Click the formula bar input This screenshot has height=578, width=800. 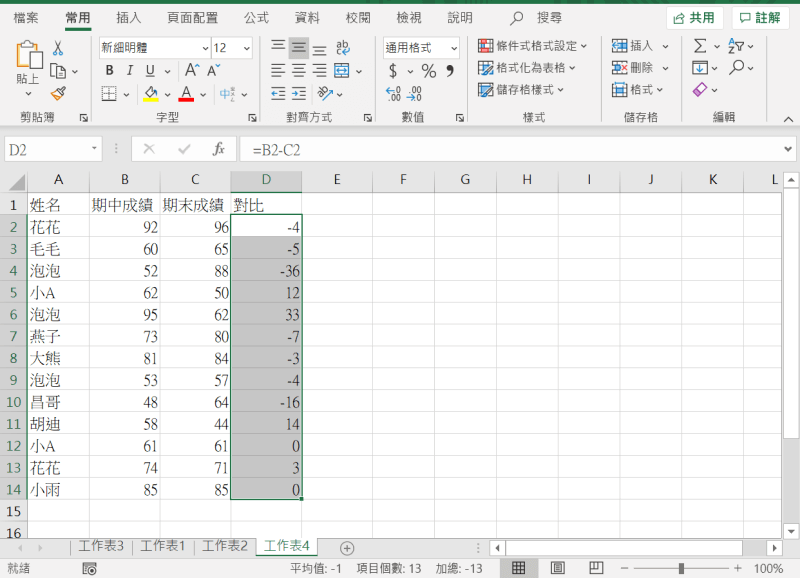(510, 149)
